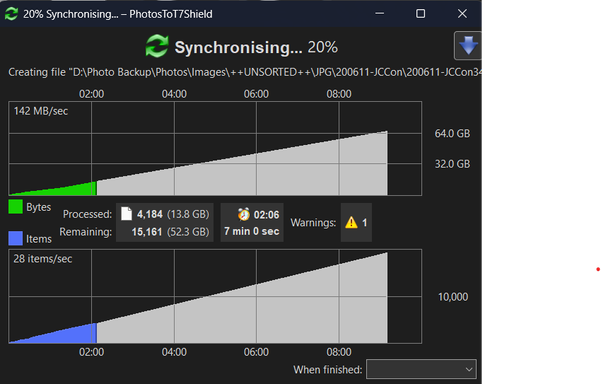The width and height of the screenshot is (601, 384).
Task: Close the synchronisation window
Action: (x=462, y=14)
